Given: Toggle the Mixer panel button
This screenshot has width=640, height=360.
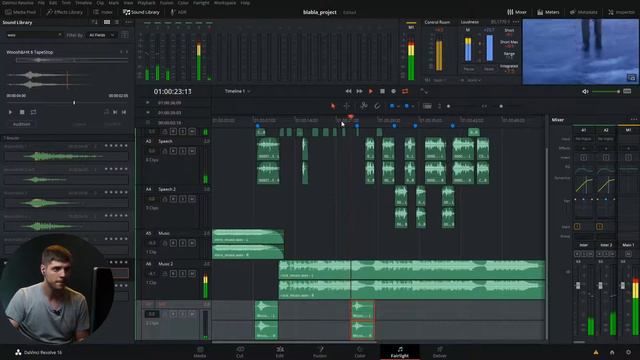Looking at the screenshot, I should (517, 12).
